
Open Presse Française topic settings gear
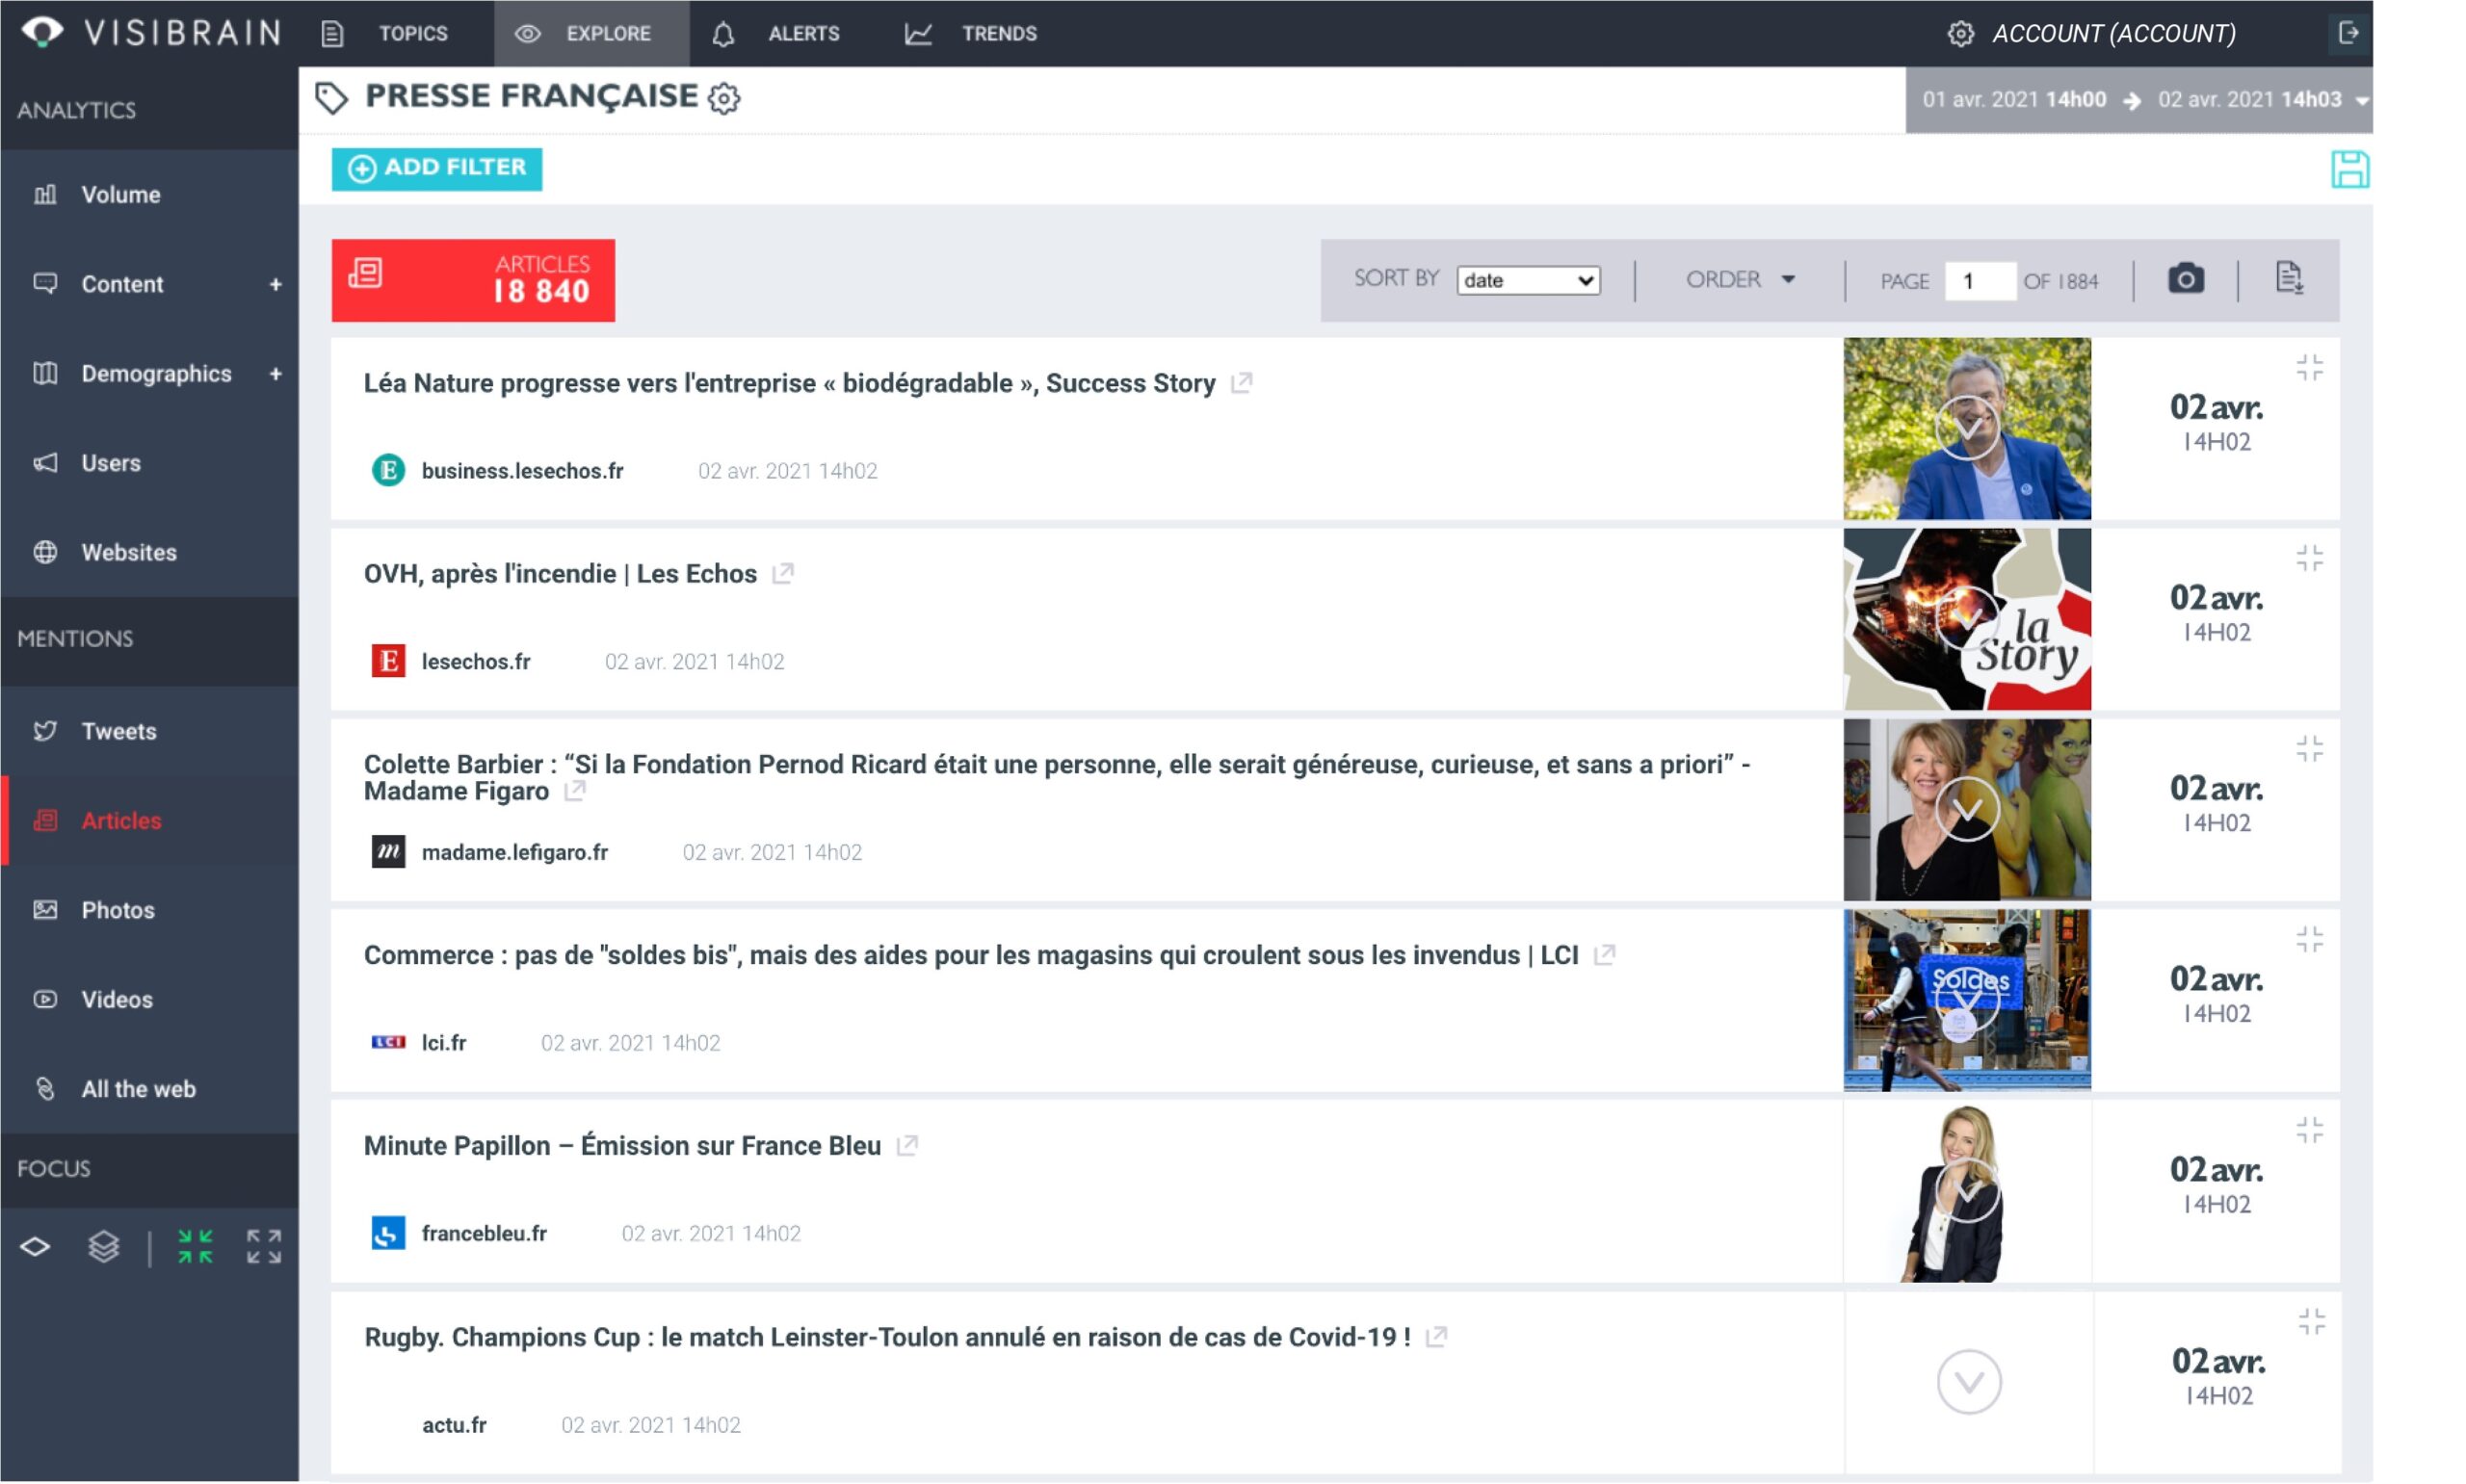[724, 98]
